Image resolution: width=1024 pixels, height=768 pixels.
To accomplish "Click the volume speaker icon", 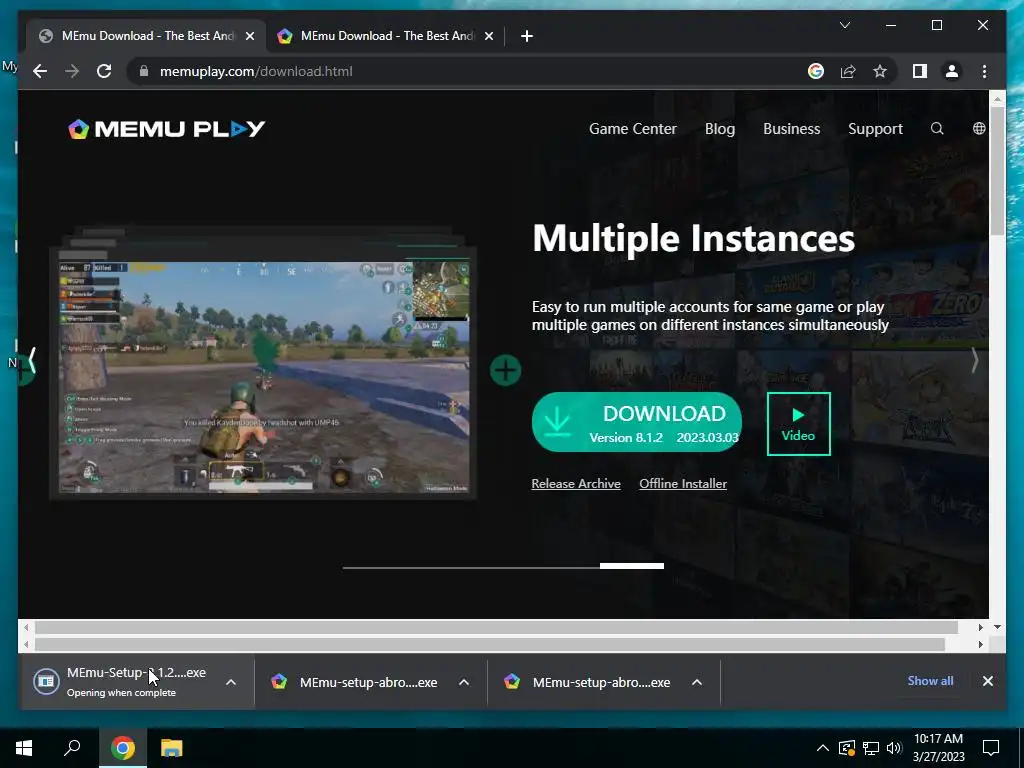I will (894, 748).
